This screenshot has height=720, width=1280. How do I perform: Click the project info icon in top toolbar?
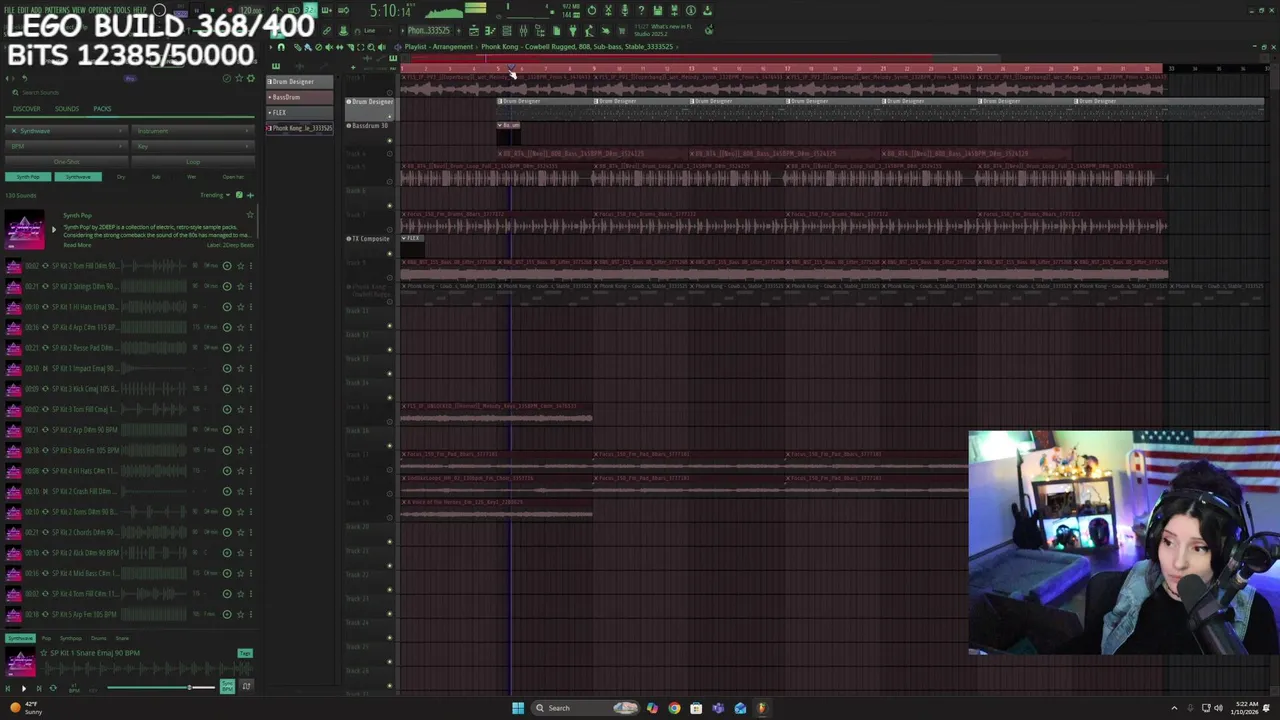tap(690, 10)
